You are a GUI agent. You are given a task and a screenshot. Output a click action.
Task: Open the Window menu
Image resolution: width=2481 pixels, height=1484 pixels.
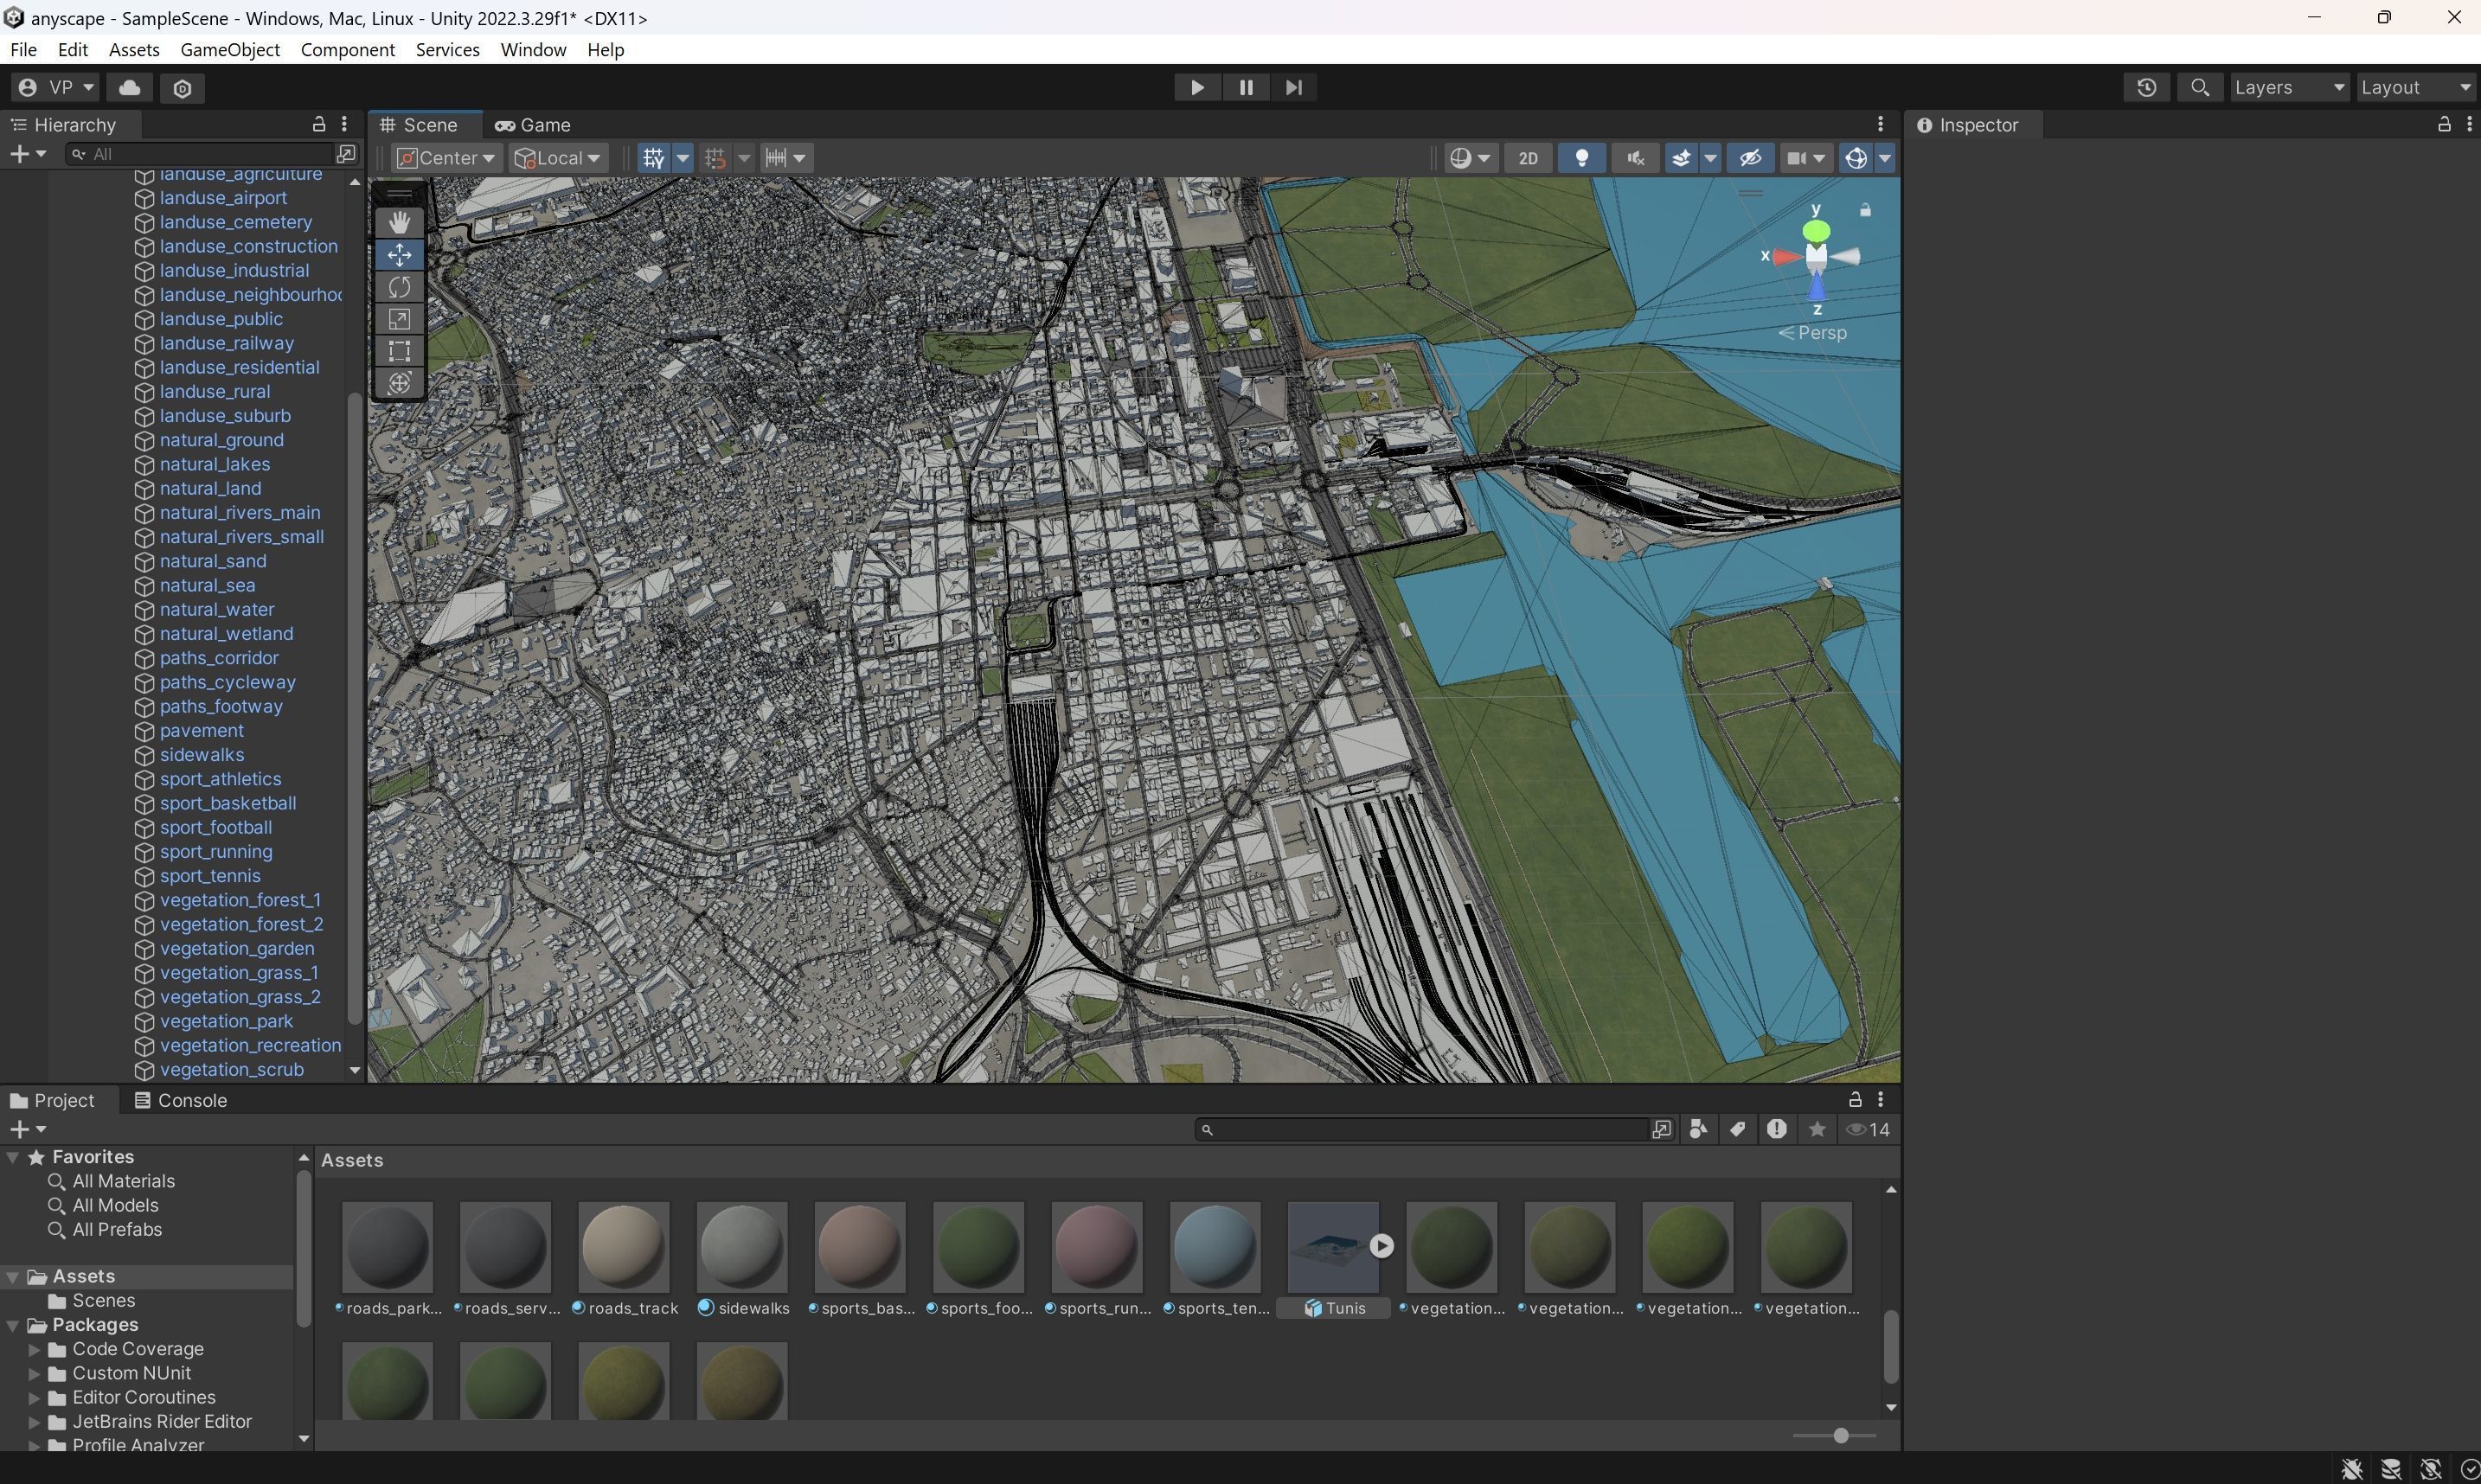click(x=533, y=50)
